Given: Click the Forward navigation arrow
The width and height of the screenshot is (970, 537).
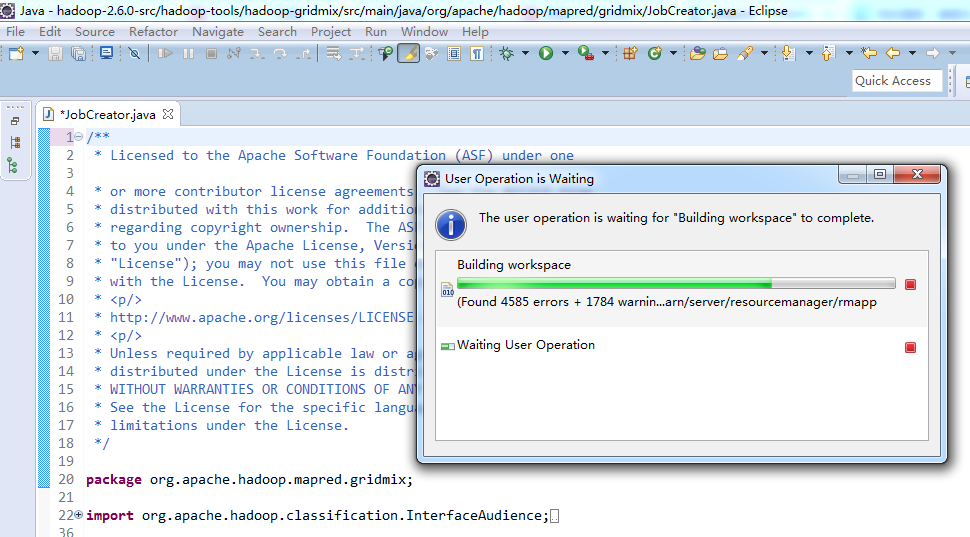Looking at the screenshot, I should point(932,54).
